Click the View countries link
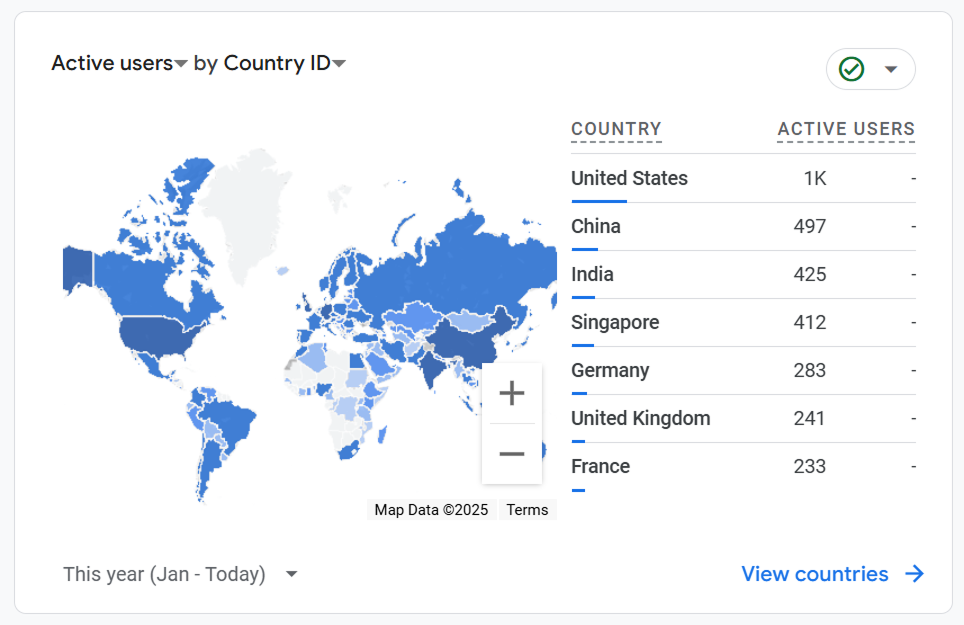 click(814, 574)
